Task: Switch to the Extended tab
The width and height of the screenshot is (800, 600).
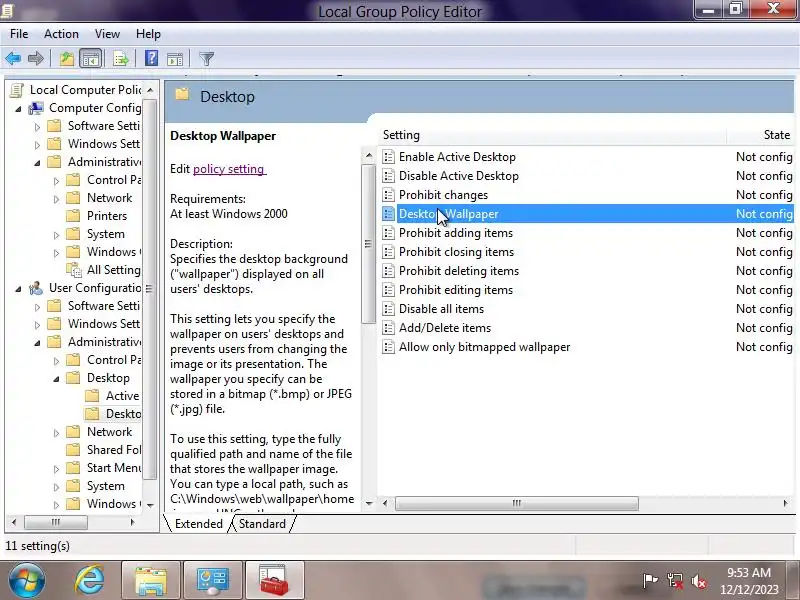Action: (x=198, y=524)
